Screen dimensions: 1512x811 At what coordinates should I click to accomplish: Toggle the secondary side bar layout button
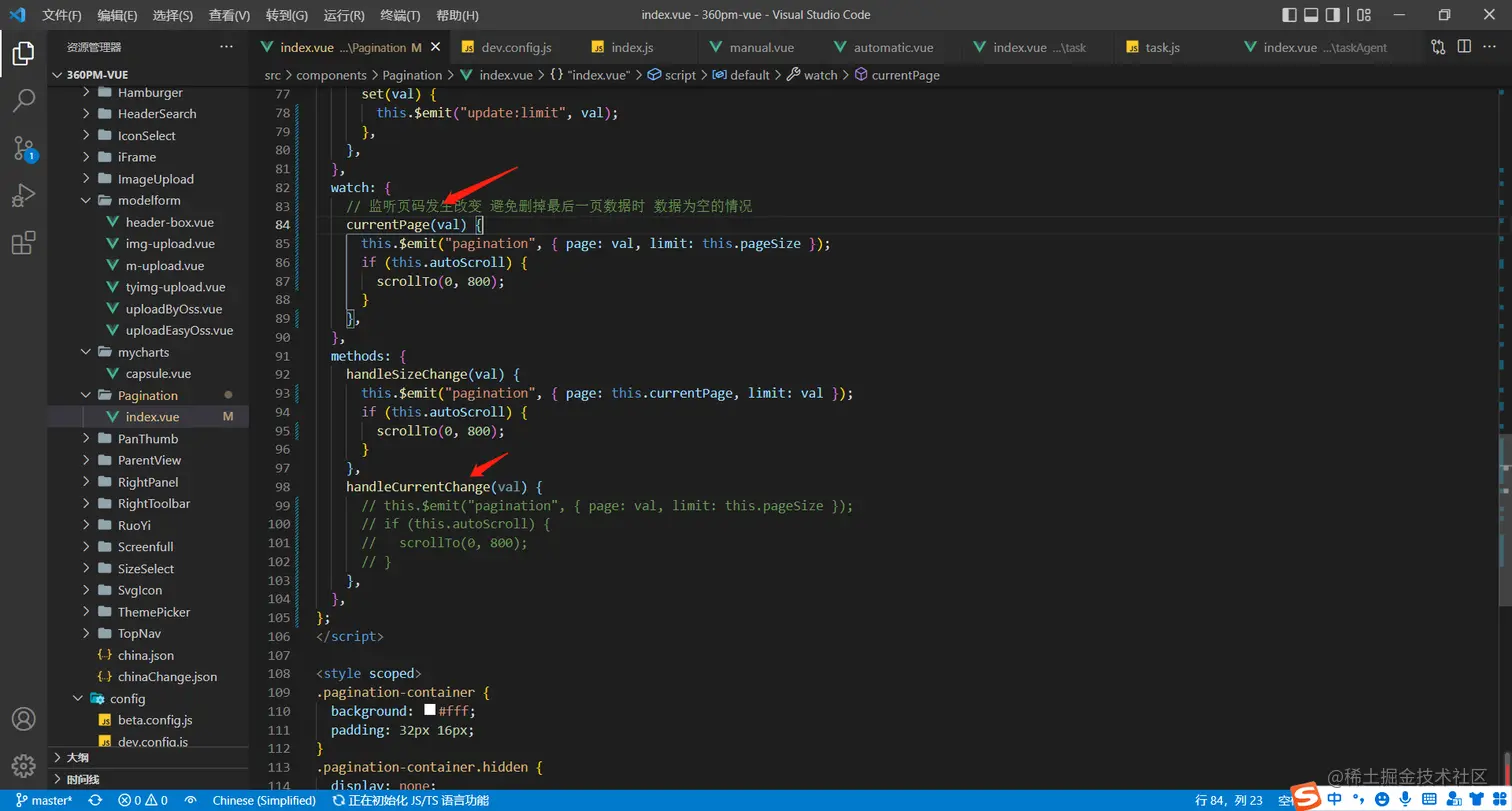[x=1333, y=15]
